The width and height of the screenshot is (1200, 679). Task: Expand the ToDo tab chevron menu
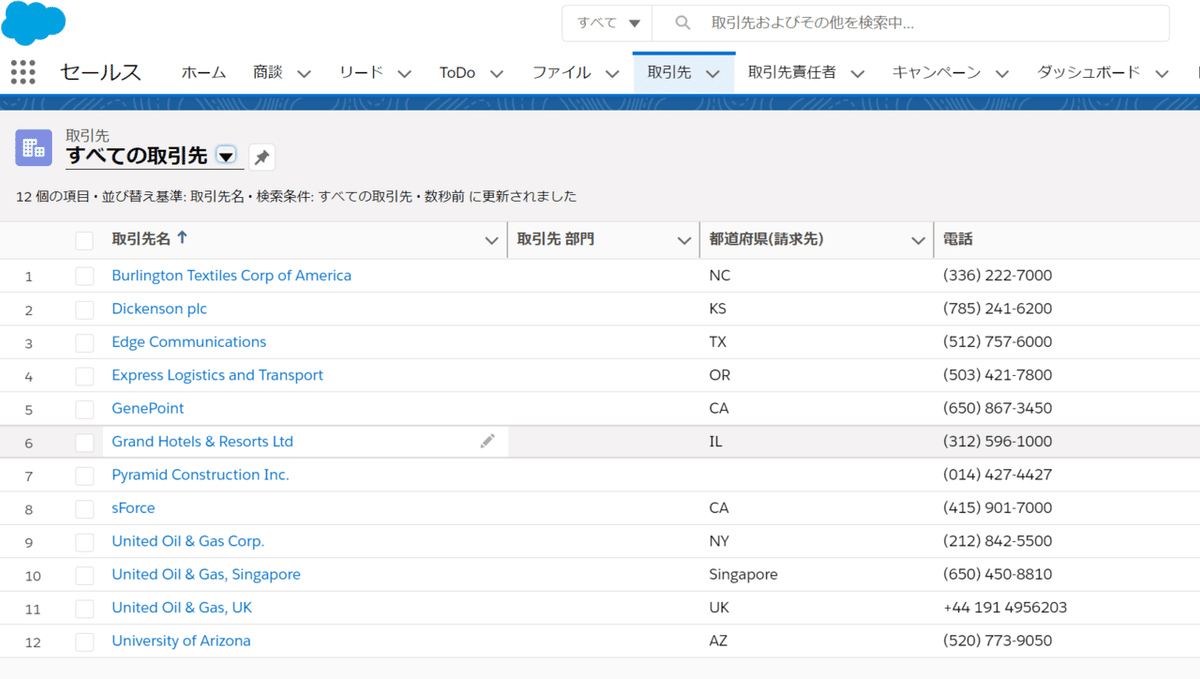[496, 73]
